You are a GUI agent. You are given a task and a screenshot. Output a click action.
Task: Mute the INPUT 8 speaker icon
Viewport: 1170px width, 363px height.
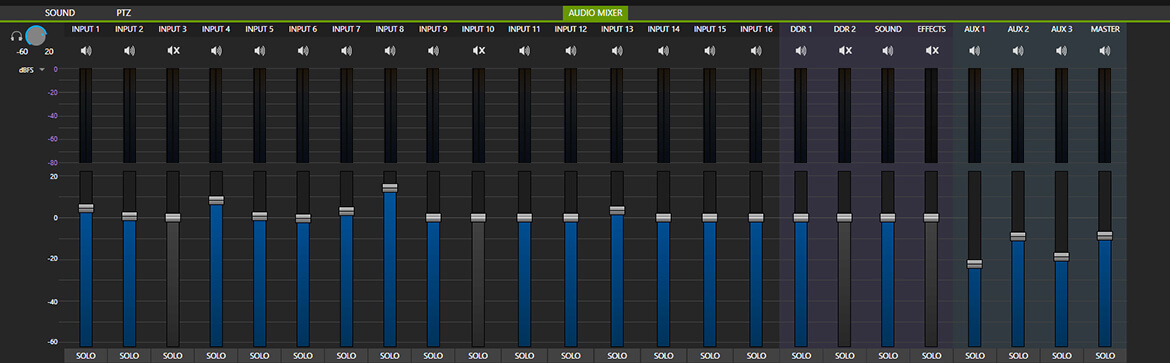point(390,51)
